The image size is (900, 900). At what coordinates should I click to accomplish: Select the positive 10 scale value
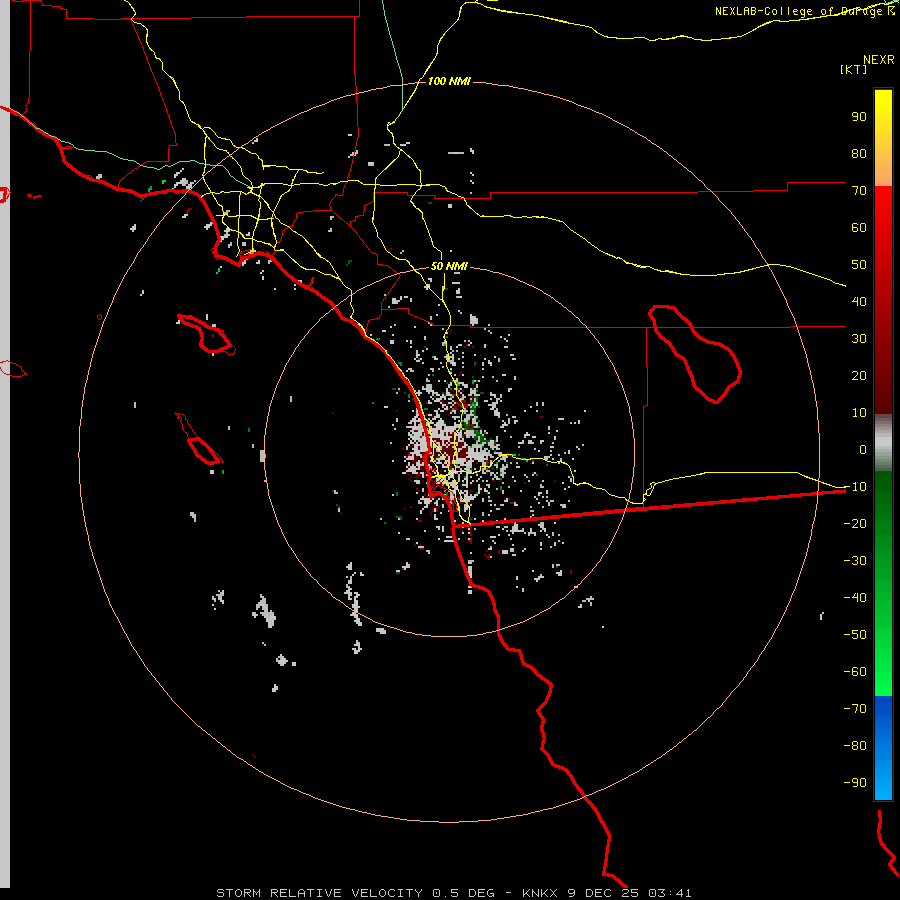coord(859,413)
